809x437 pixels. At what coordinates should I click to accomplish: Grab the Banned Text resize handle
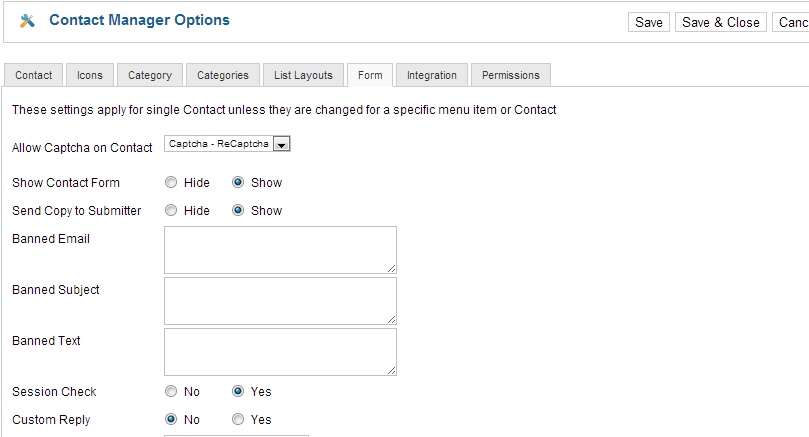pyautogui.click(x=392, y=370)
